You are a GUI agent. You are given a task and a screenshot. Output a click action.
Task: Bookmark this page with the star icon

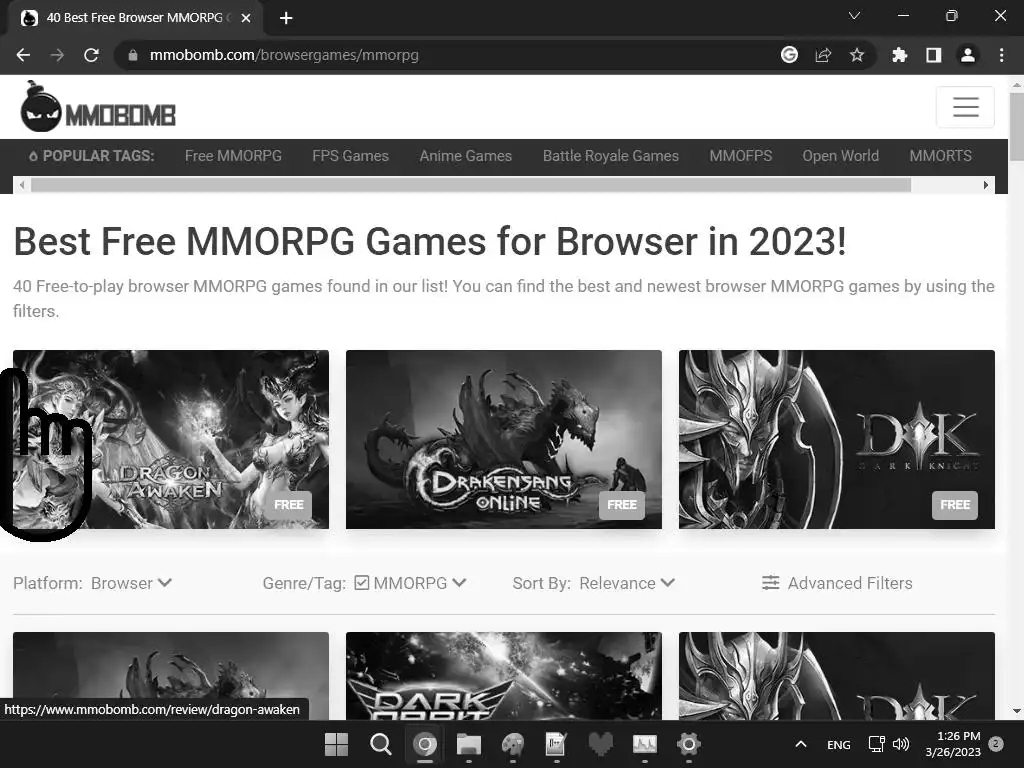[857, 56]
